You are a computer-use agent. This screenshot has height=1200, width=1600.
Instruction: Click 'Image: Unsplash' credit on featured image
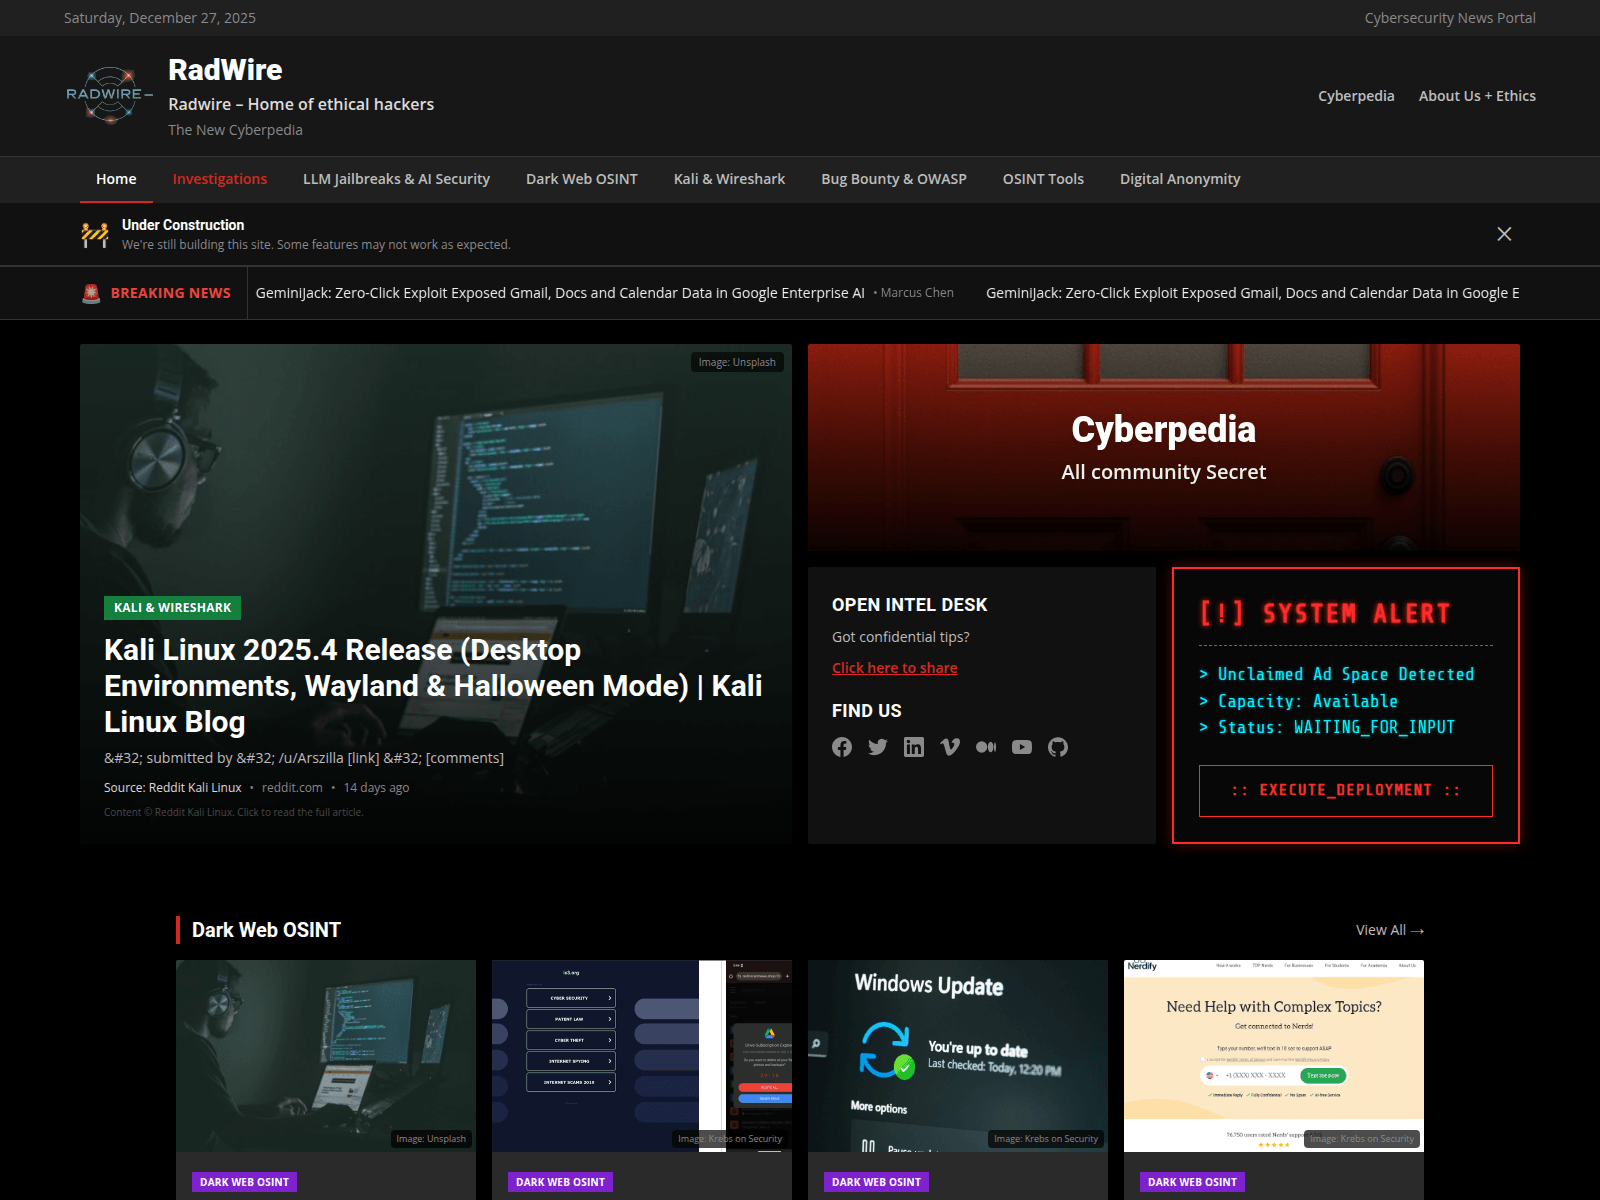pyautogui.click(x=737, y=362)
